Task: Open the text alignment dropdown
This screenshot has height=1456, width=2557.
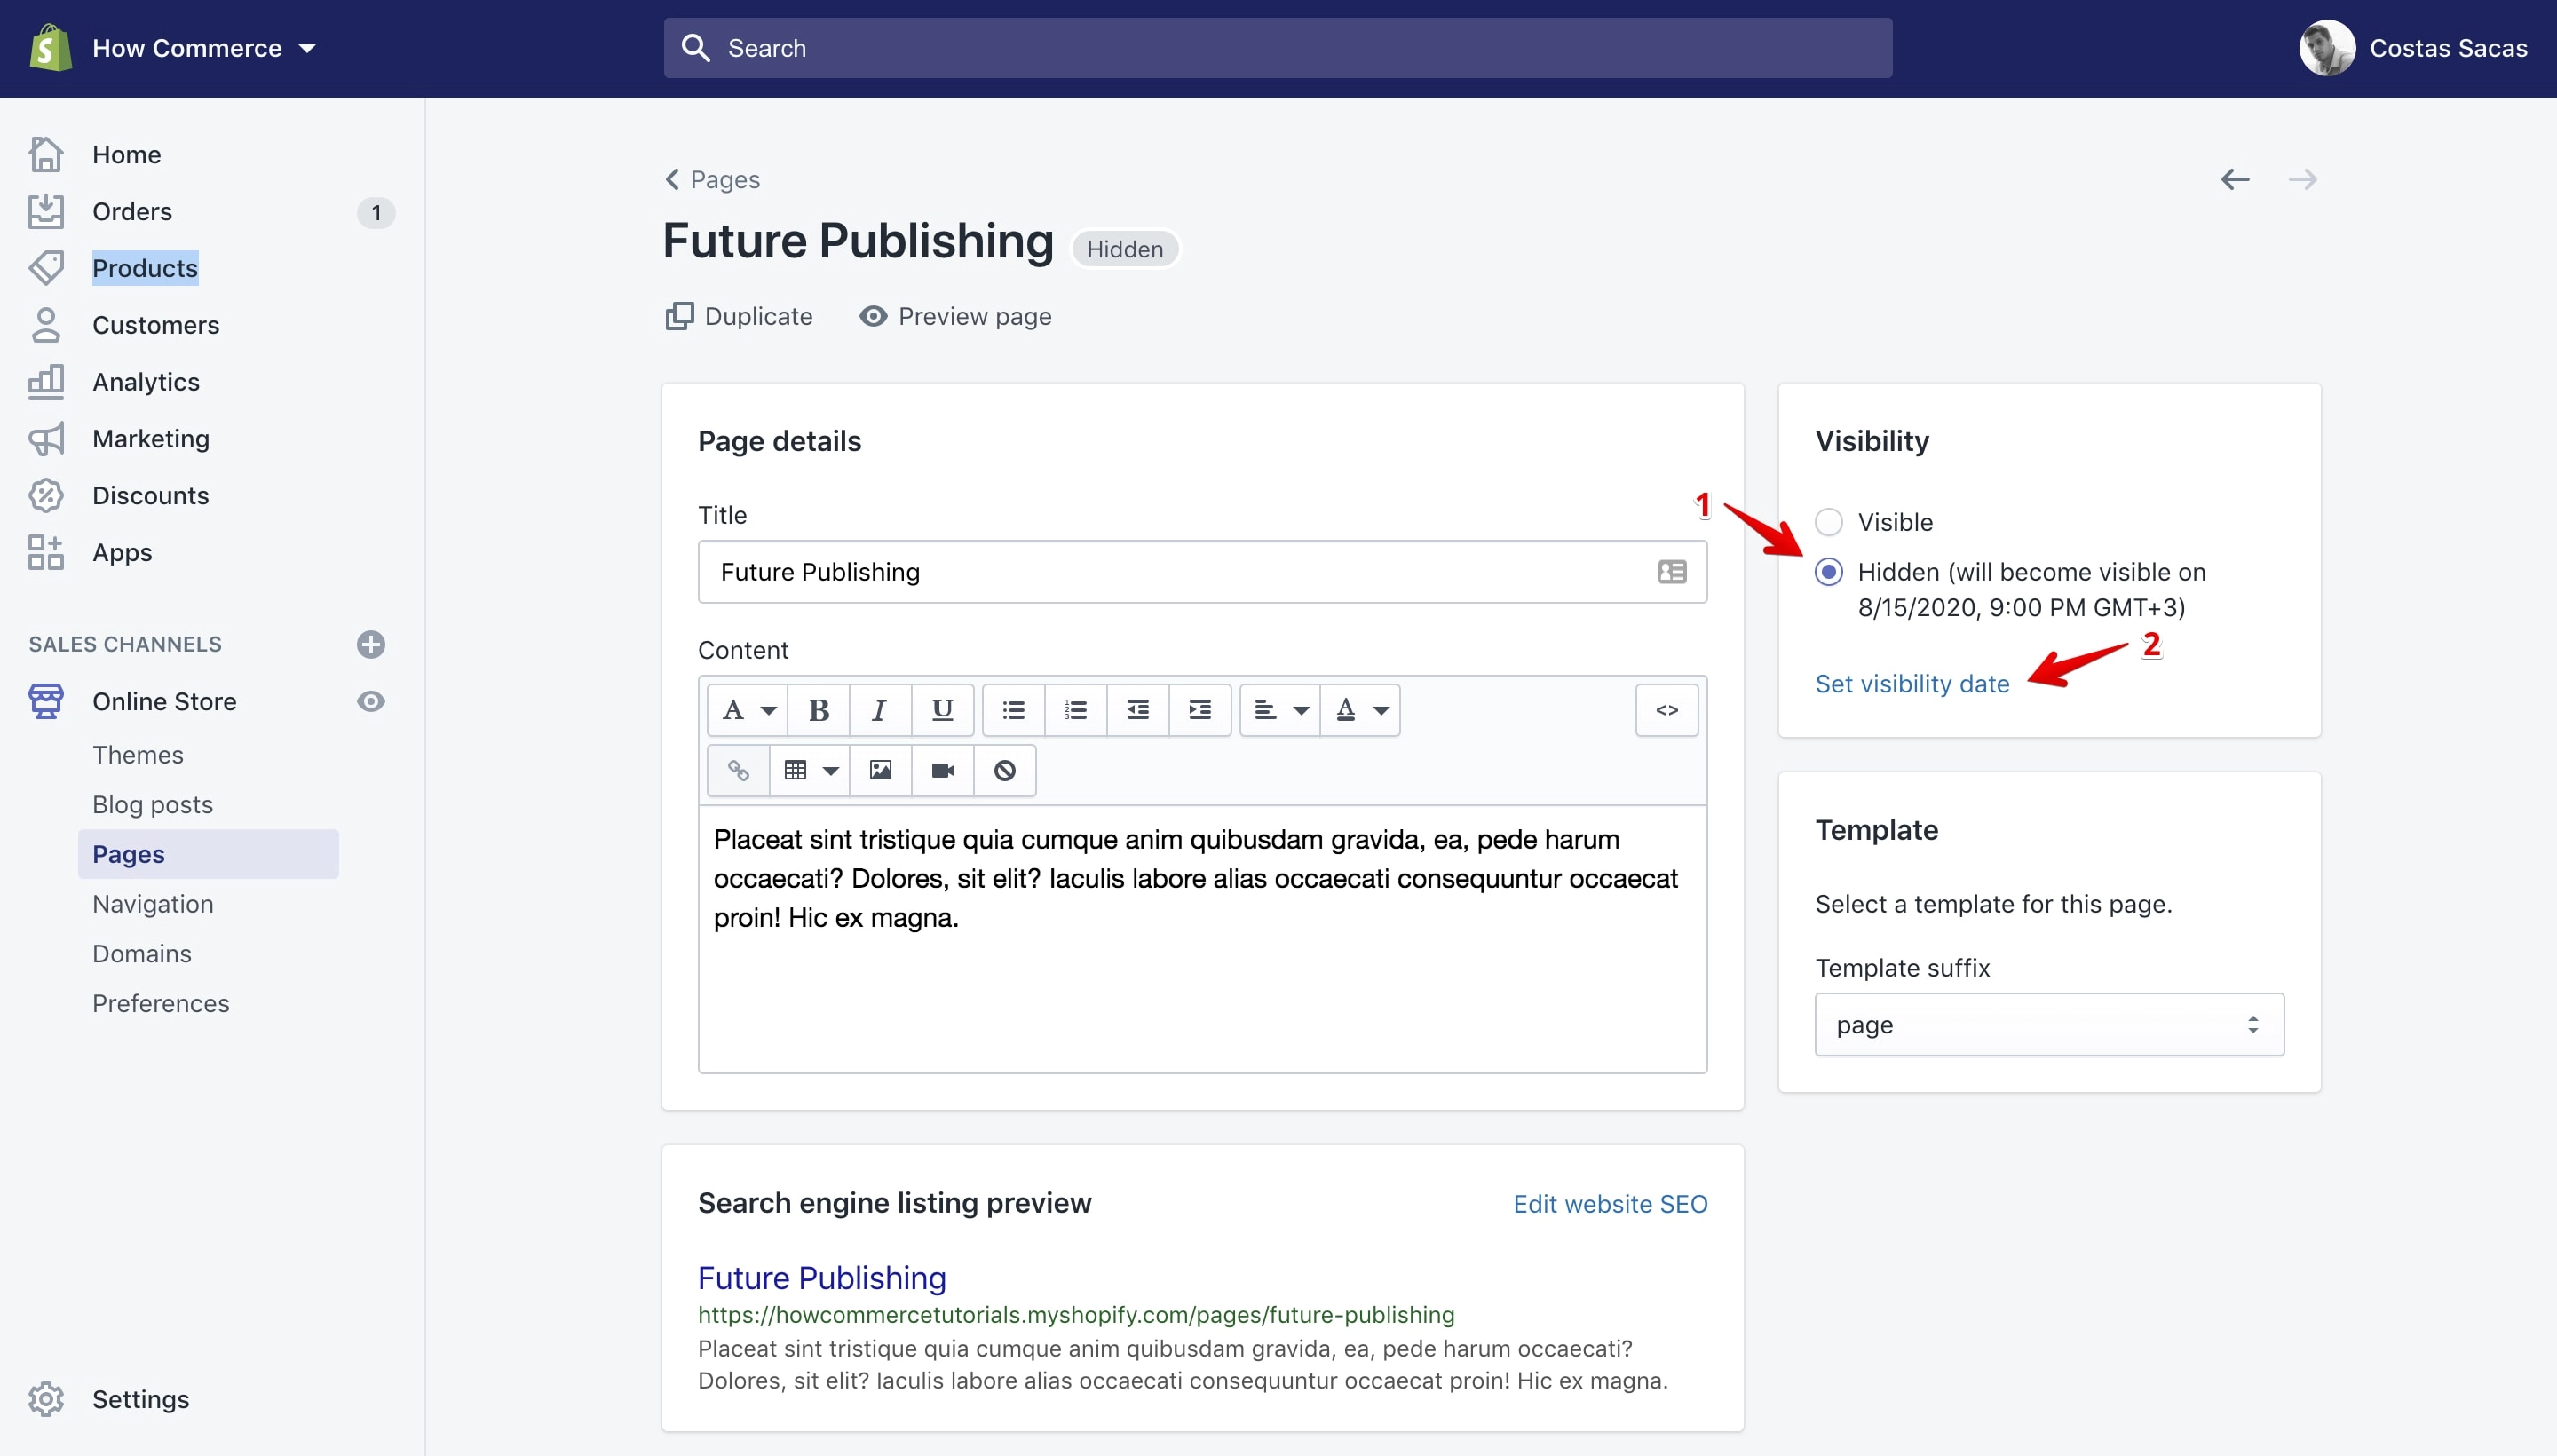Action: coord(1280,710)
